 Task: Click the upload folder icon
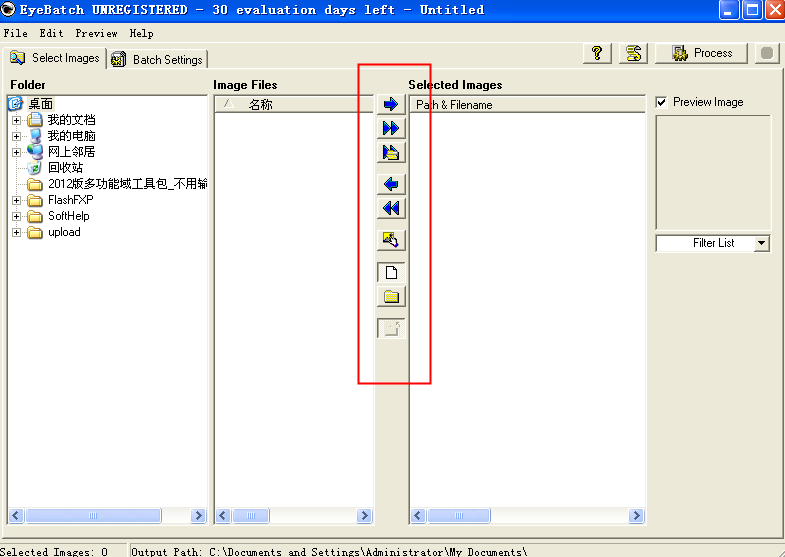(x=35, y=232)
